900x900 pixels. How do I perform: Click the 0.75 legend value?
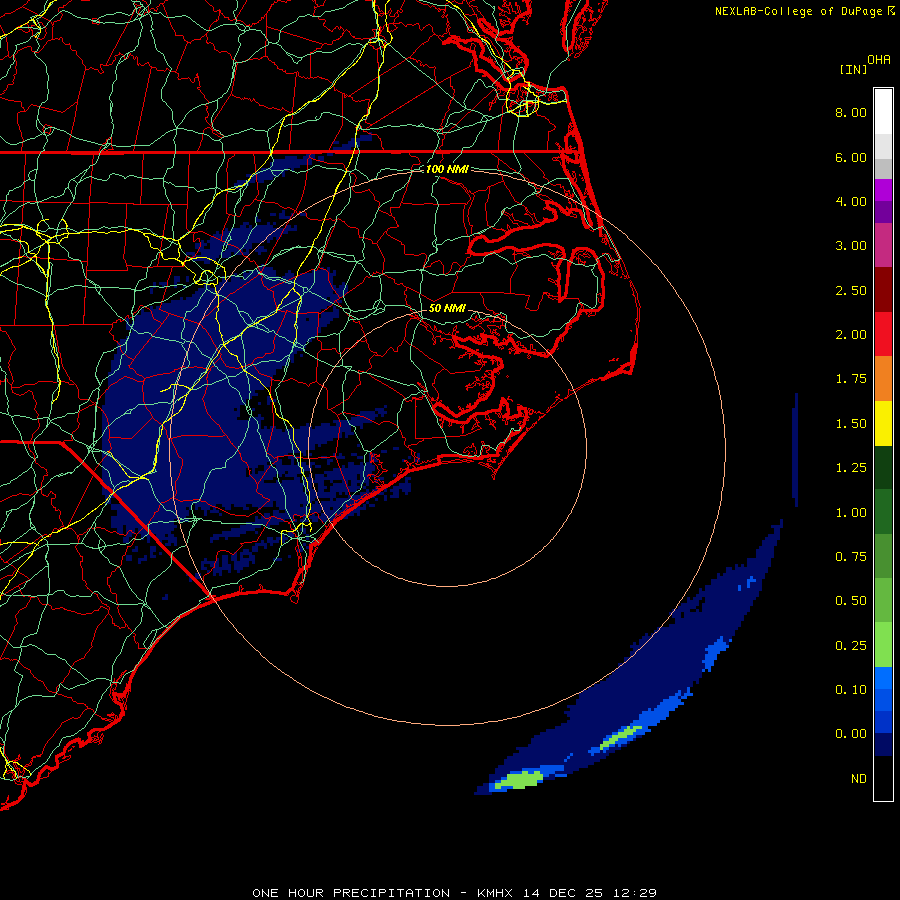coord(851,557)
